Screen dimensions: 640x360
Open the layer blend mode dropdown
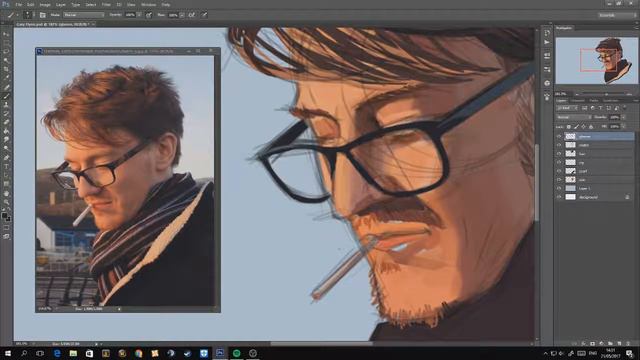point(574,117)
